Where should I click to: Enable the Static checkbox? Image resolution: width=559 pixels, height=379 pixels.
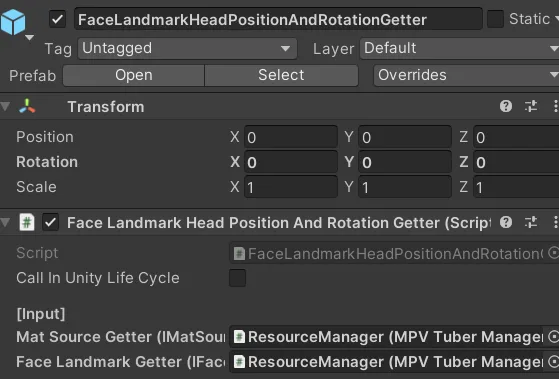(x=496, y=19)
